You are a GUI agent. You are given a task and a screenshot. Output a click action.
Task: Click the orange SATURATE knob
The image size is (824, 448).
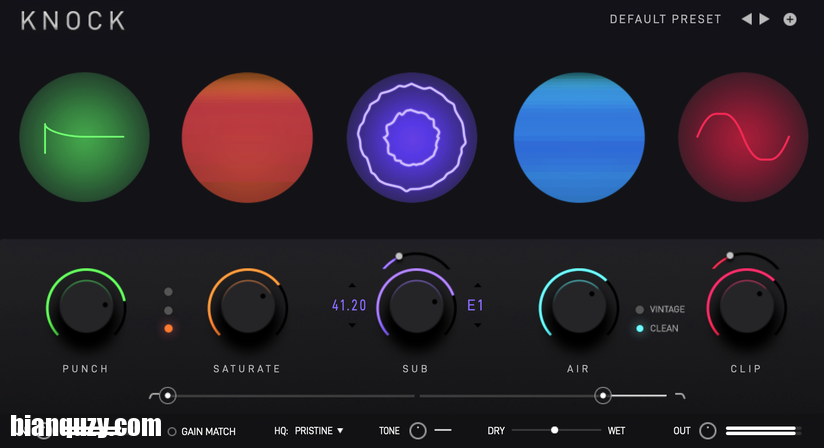coord(248,306)
